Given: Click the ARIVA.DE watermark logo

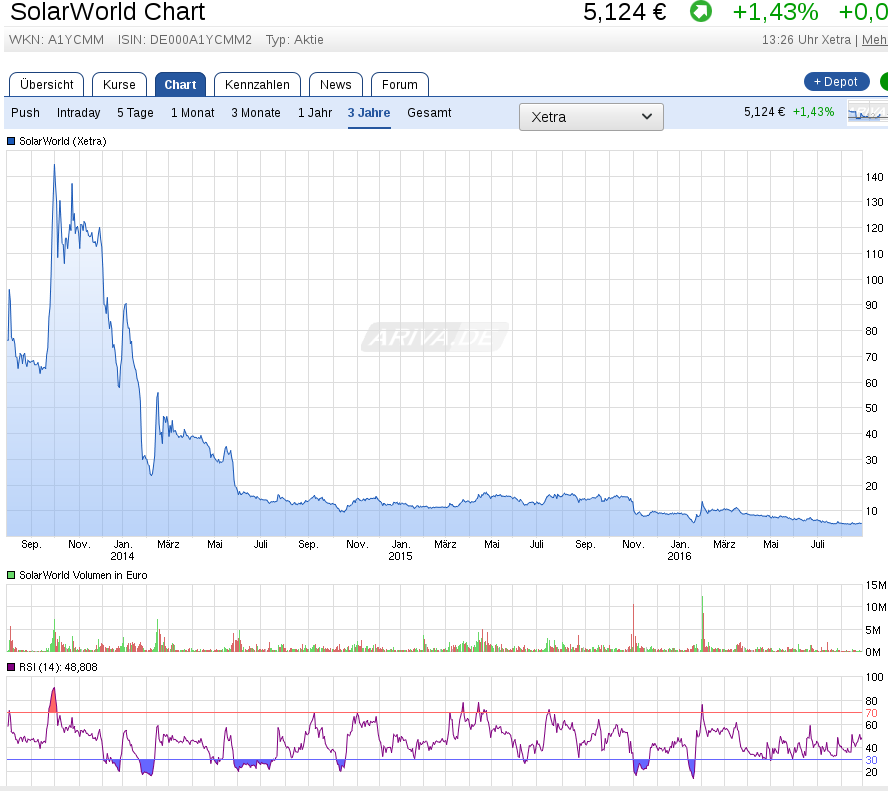Looking at the screenshot, I should [434, 337].
